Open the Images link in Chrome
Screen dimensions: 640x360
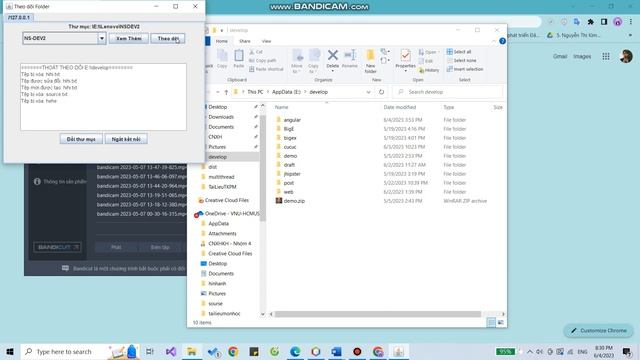pos(582,56)
